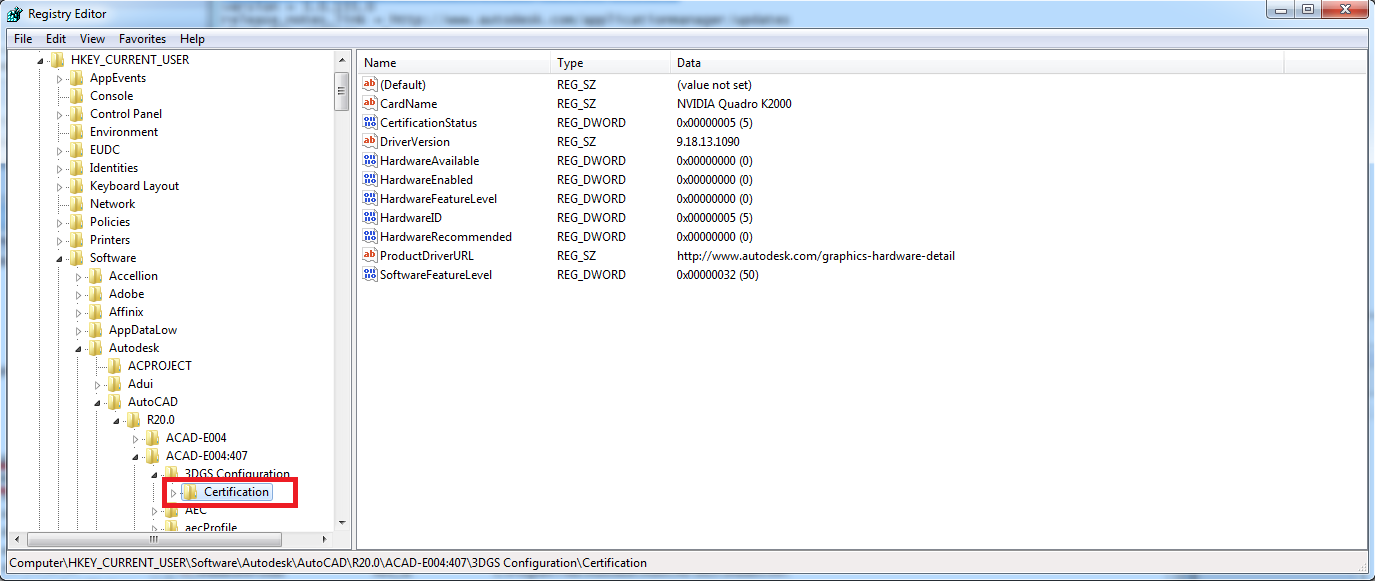Click the DWORD icon beside CertificationStatus
Screen dimensions: 1375x581
point(369,122)
